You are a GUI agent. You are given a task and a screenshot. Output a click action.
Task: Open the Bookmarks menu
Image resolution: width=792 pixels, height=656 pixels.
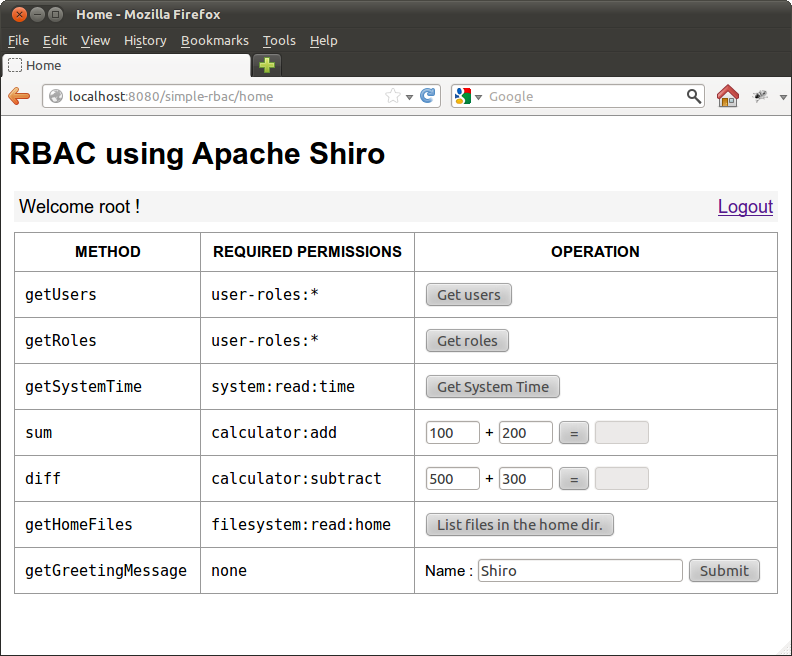(214, 41)
